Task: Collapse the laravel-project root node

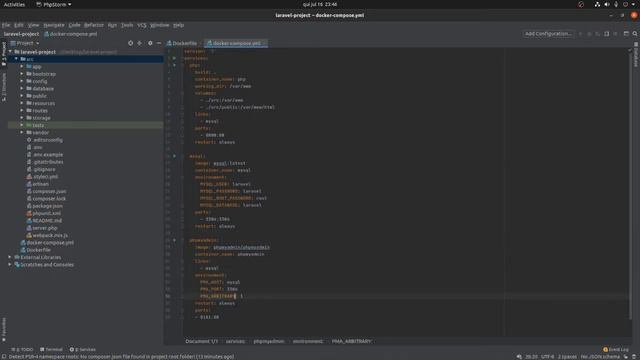Action: point(10,52)
